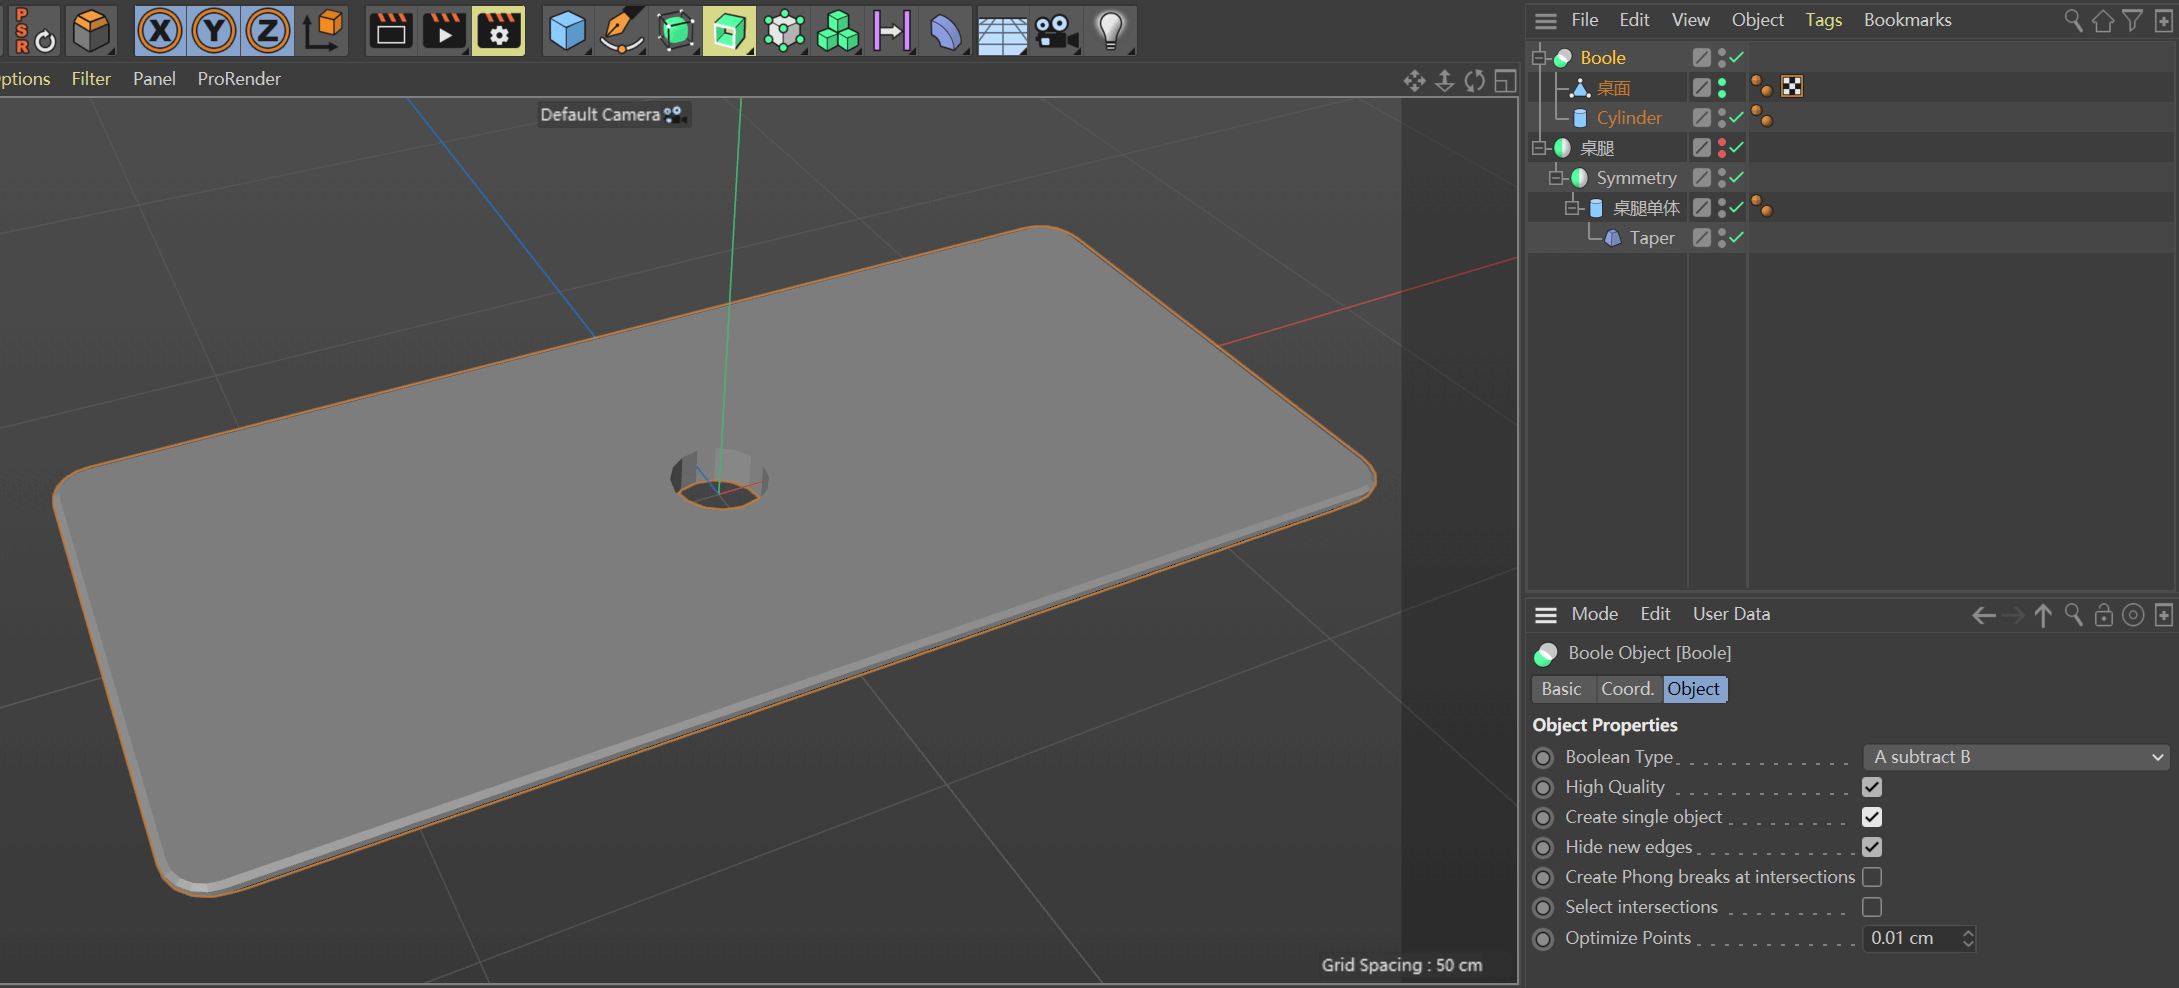Add a Camera object

(x=1056, y=31)
